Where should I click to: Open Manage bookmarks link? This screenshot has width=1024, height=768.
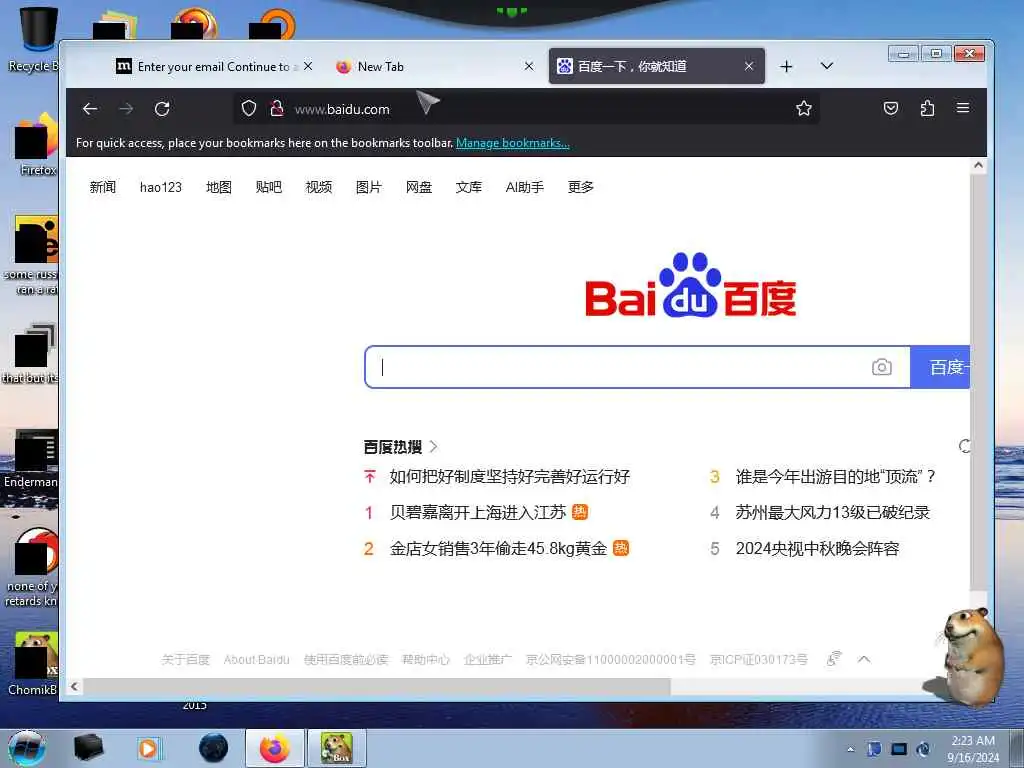[513, 143]
